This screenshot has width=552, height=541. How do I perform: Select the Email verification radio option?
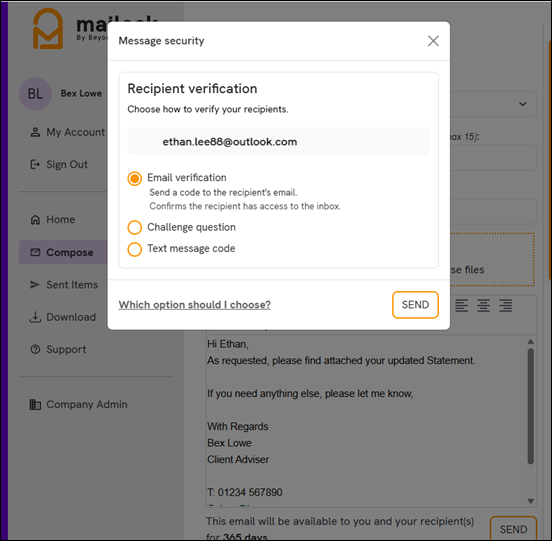click(134, 178)
